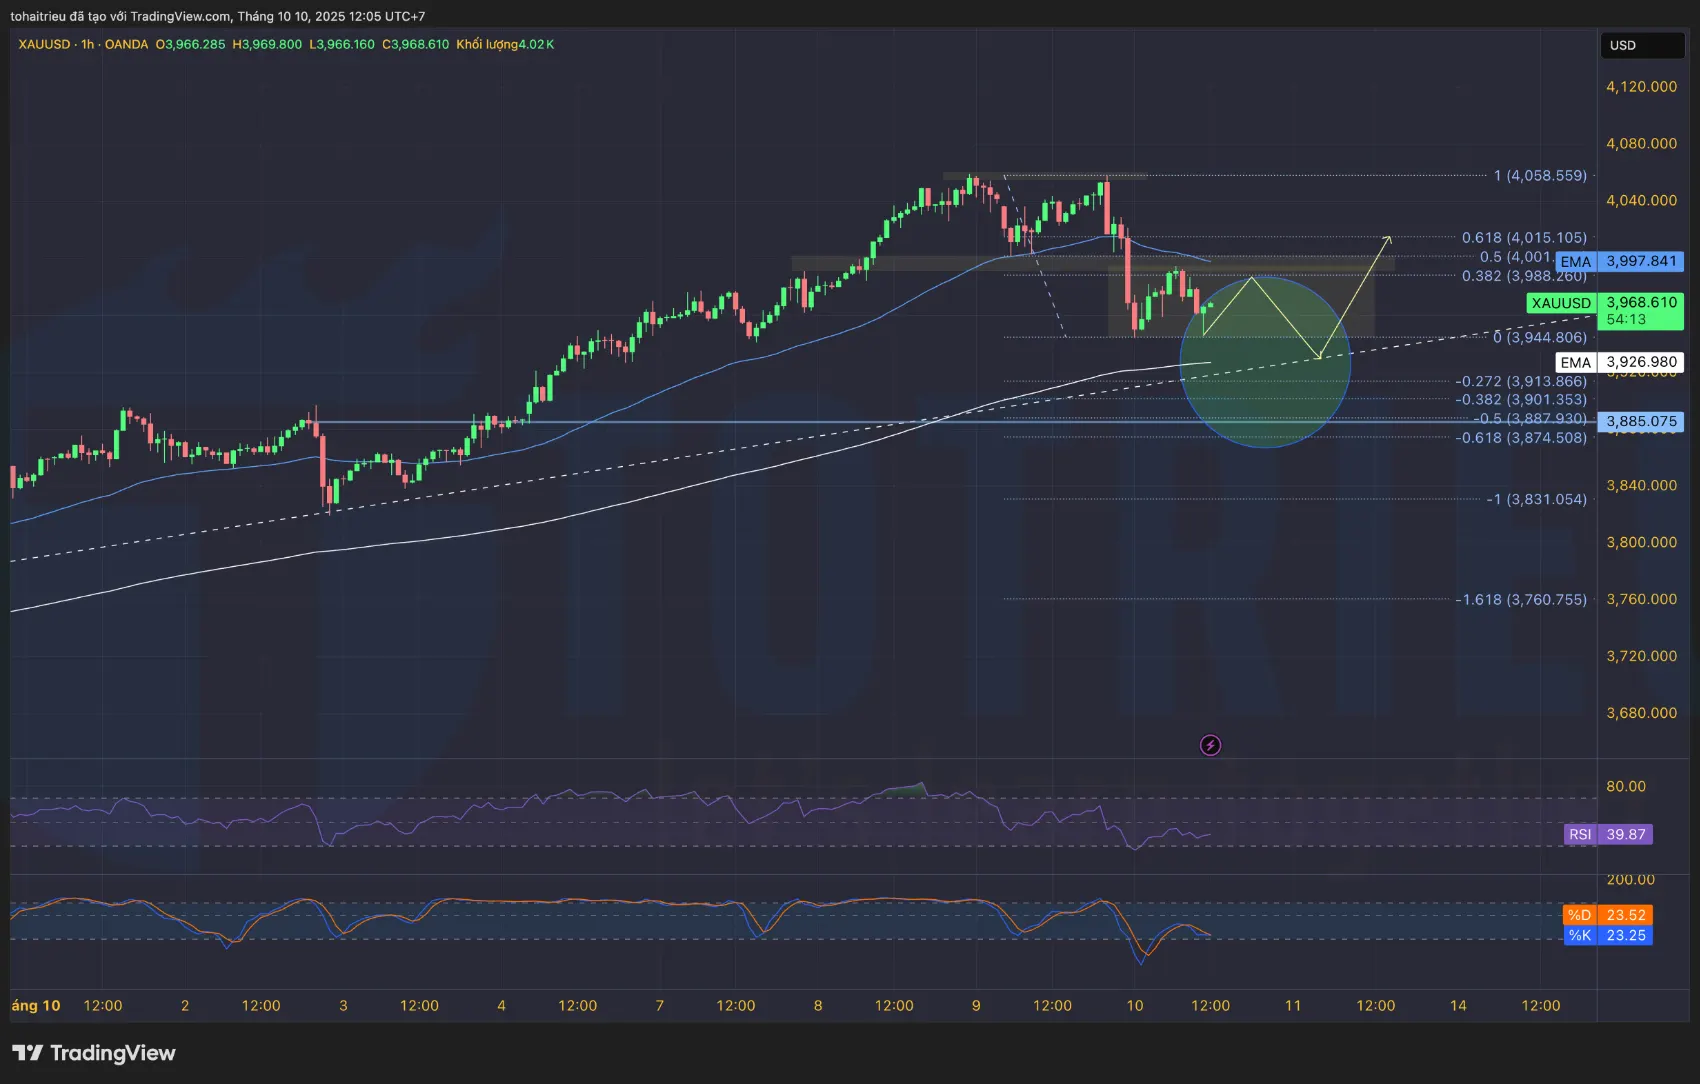This screenshot has width=1700, height=1084.
Task: Select the purple RSI indicator label
Action: click(x=1578, y=833)
